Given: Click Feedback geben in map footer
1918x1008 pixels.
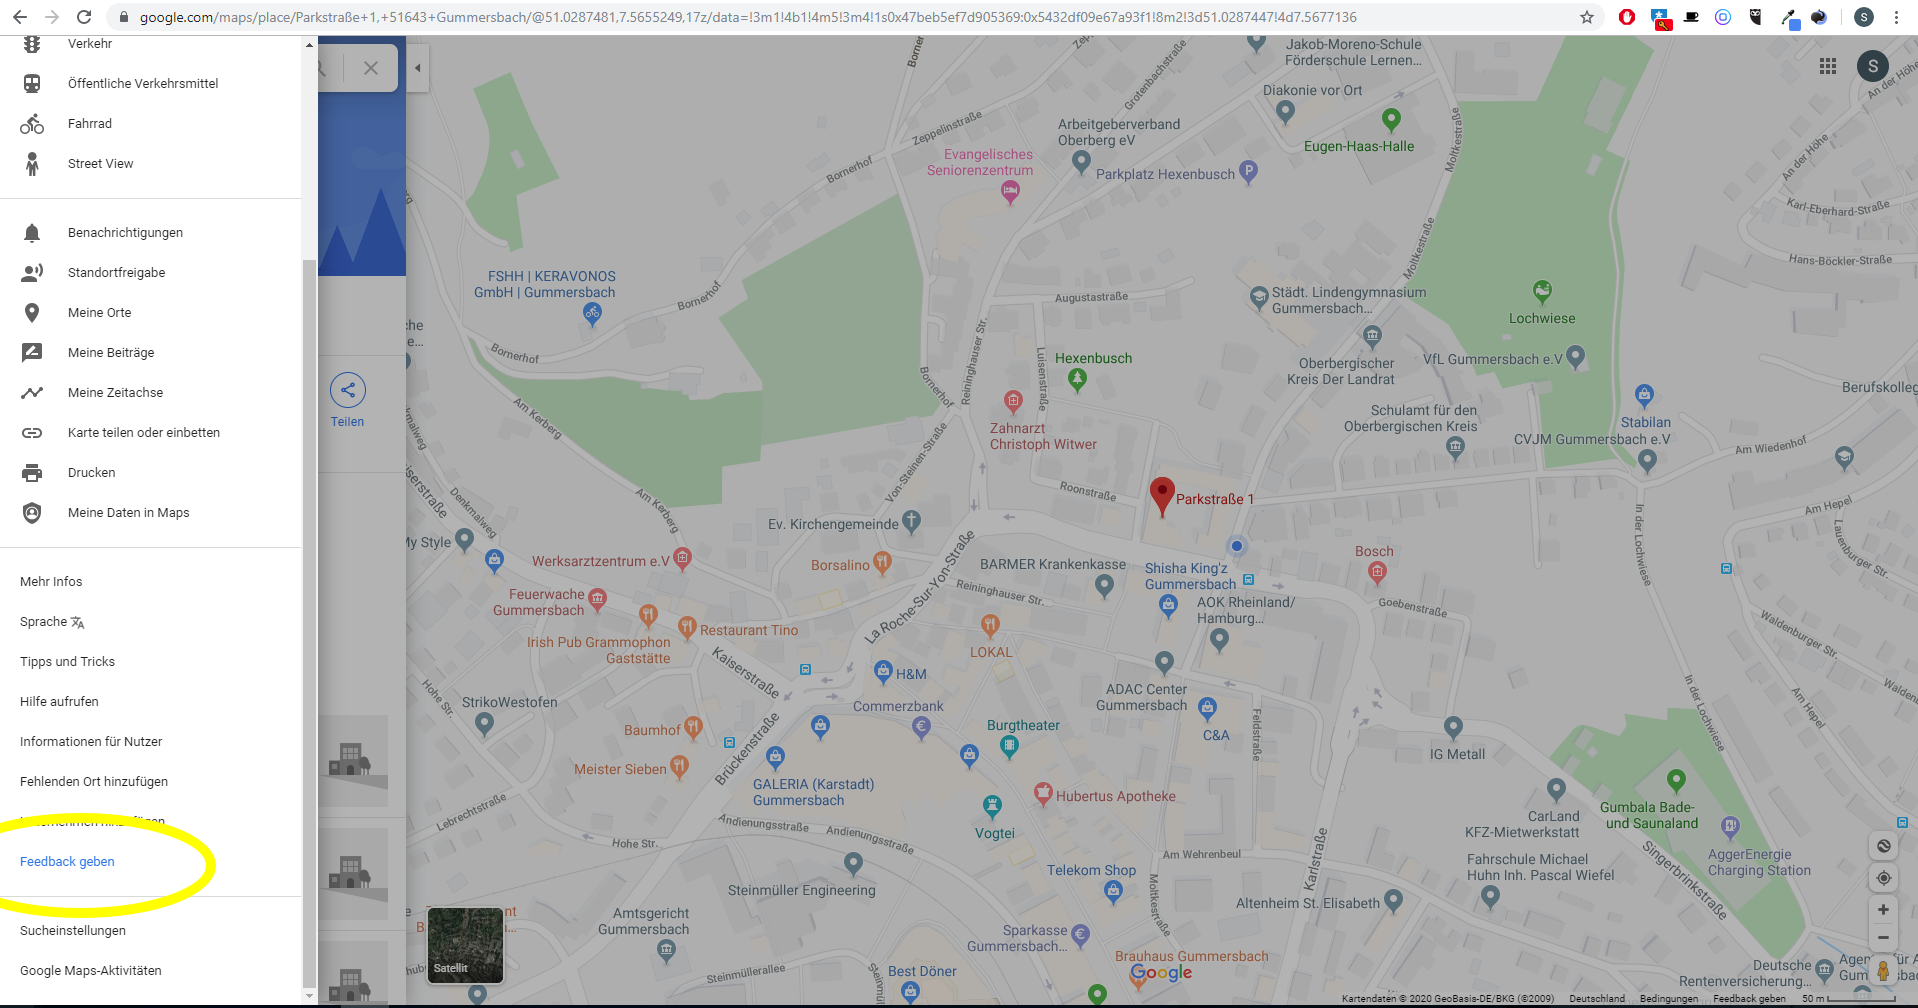Looking at the screenshot, I should (x=1749, y=999).
